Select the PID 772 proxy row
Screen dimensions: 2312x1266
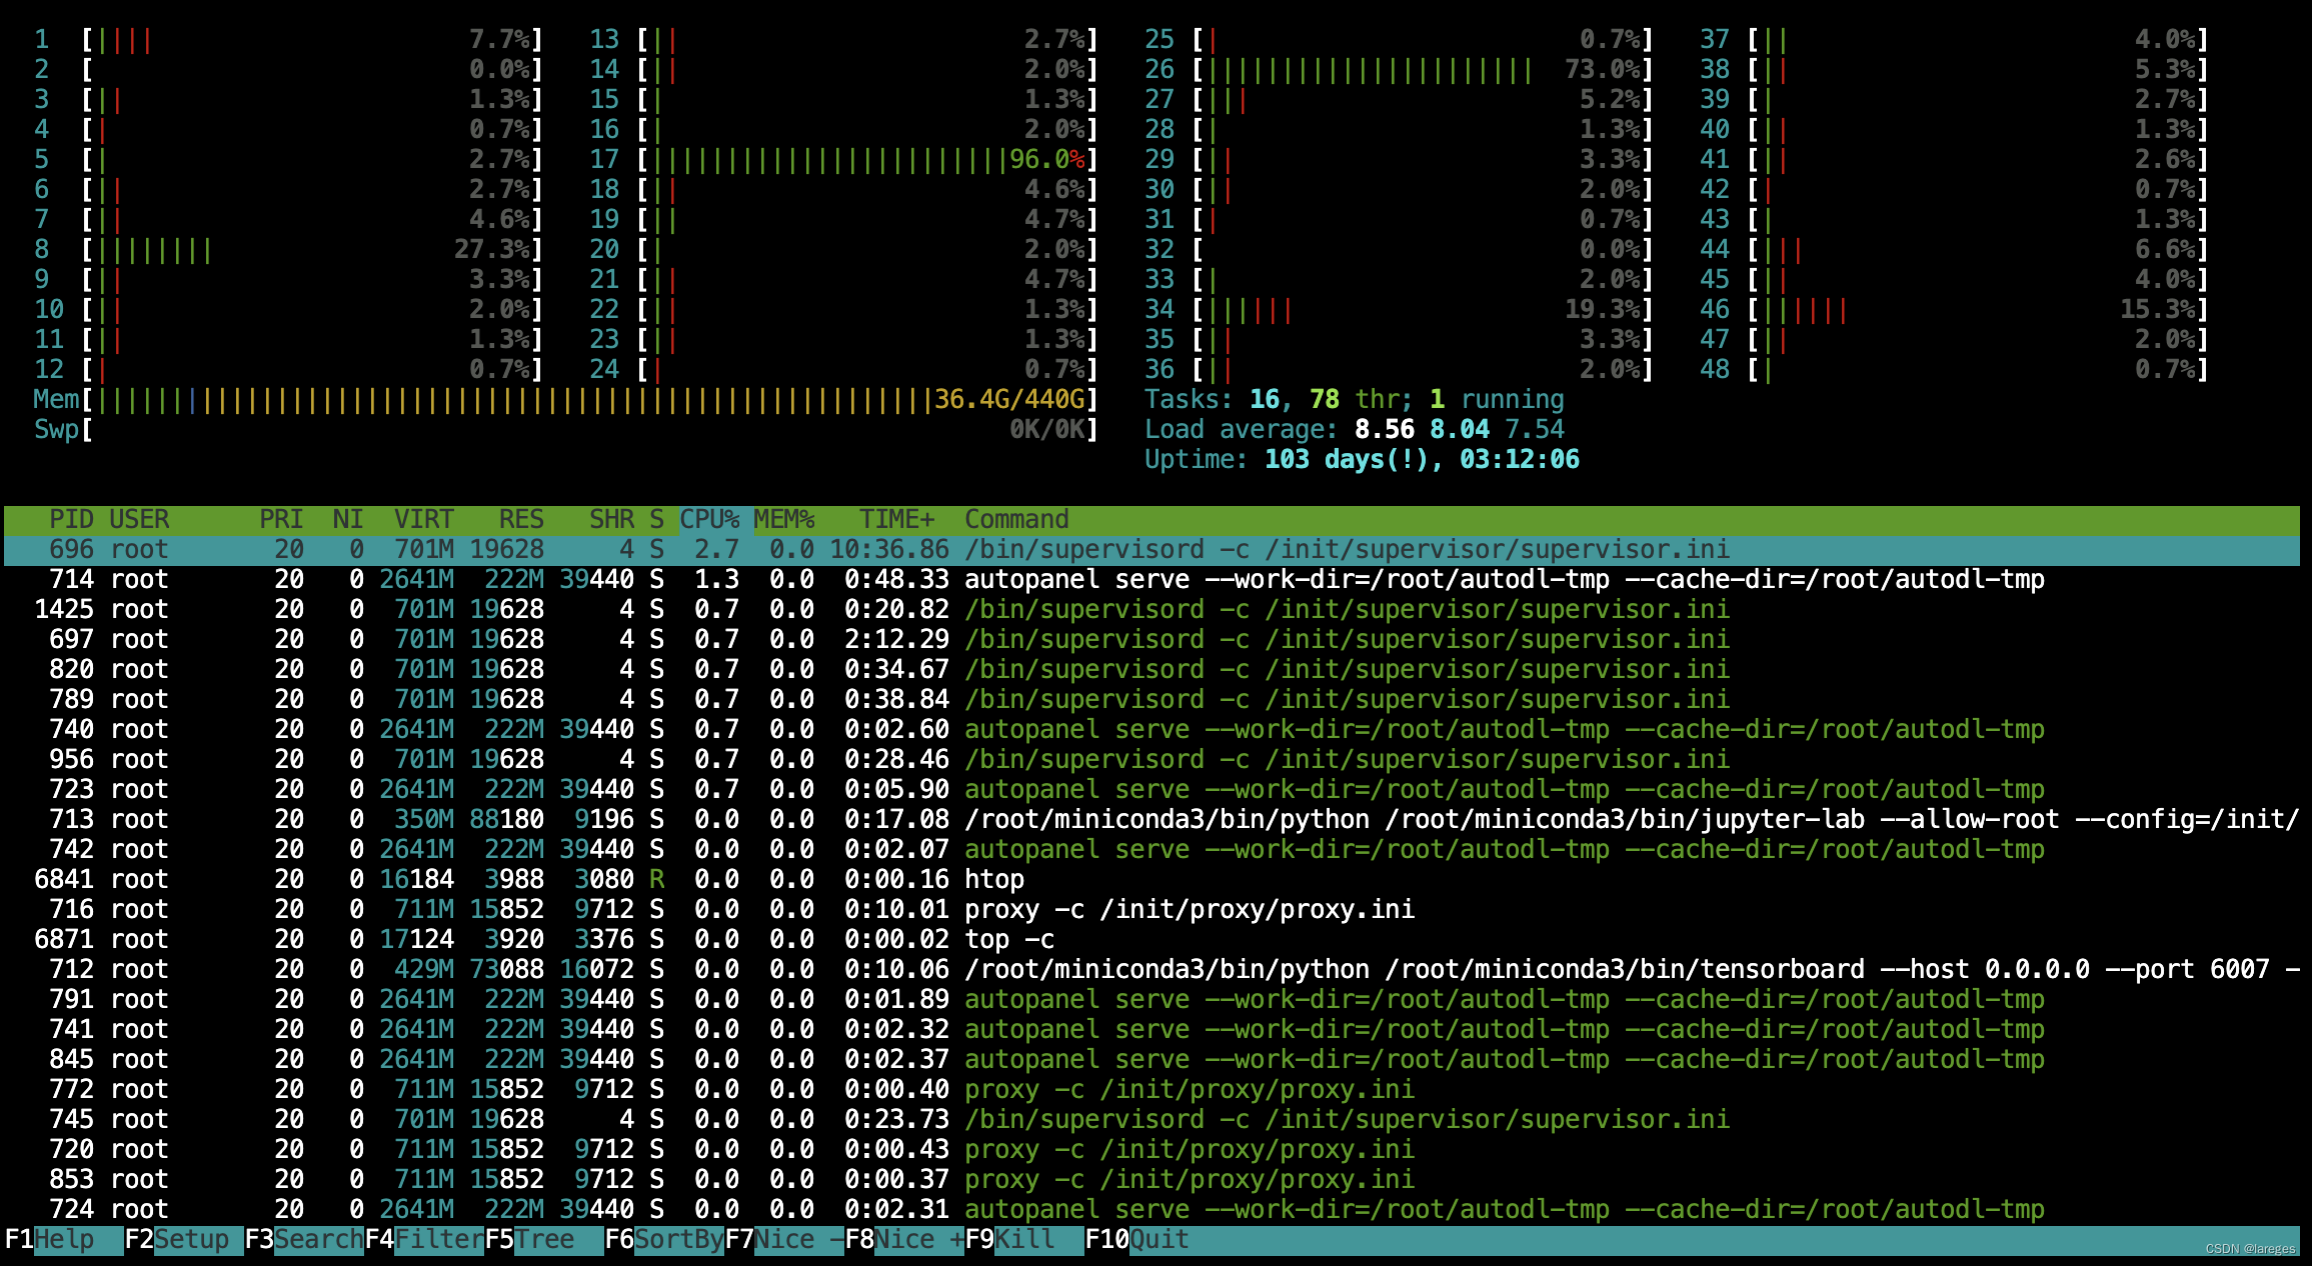(1152, 1090)
